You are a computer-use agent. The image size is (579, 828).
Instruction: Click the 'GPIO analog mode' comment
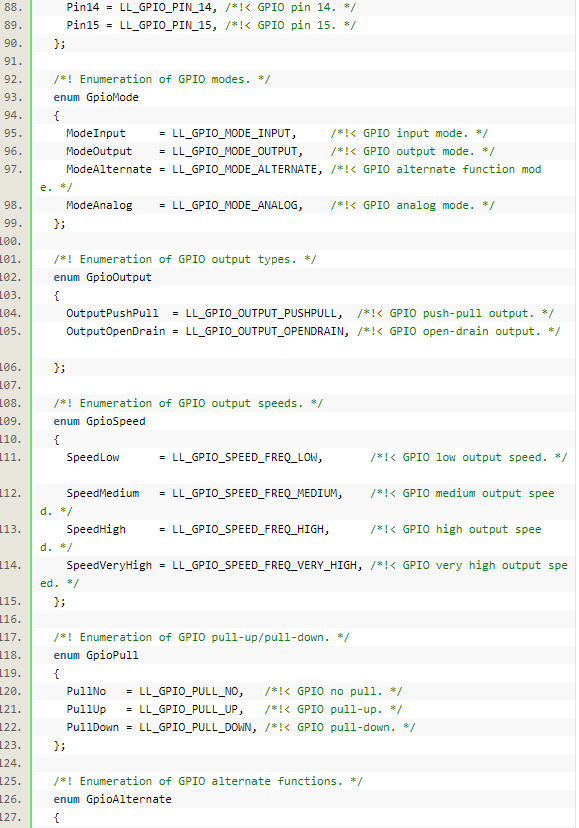tap(413, 205)
